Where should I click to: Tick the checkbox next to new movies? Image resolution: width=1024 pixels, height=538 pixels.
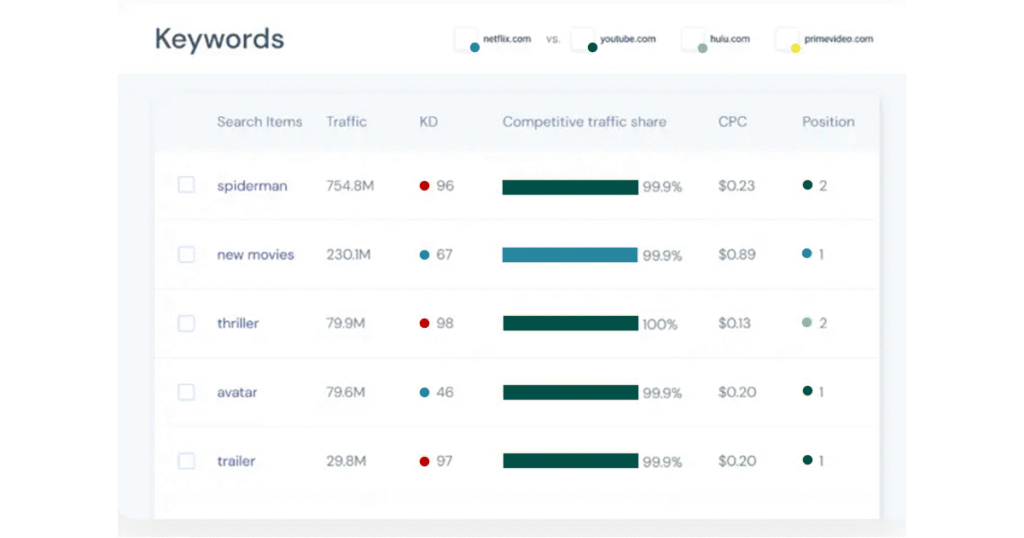(x=186, y=255)
